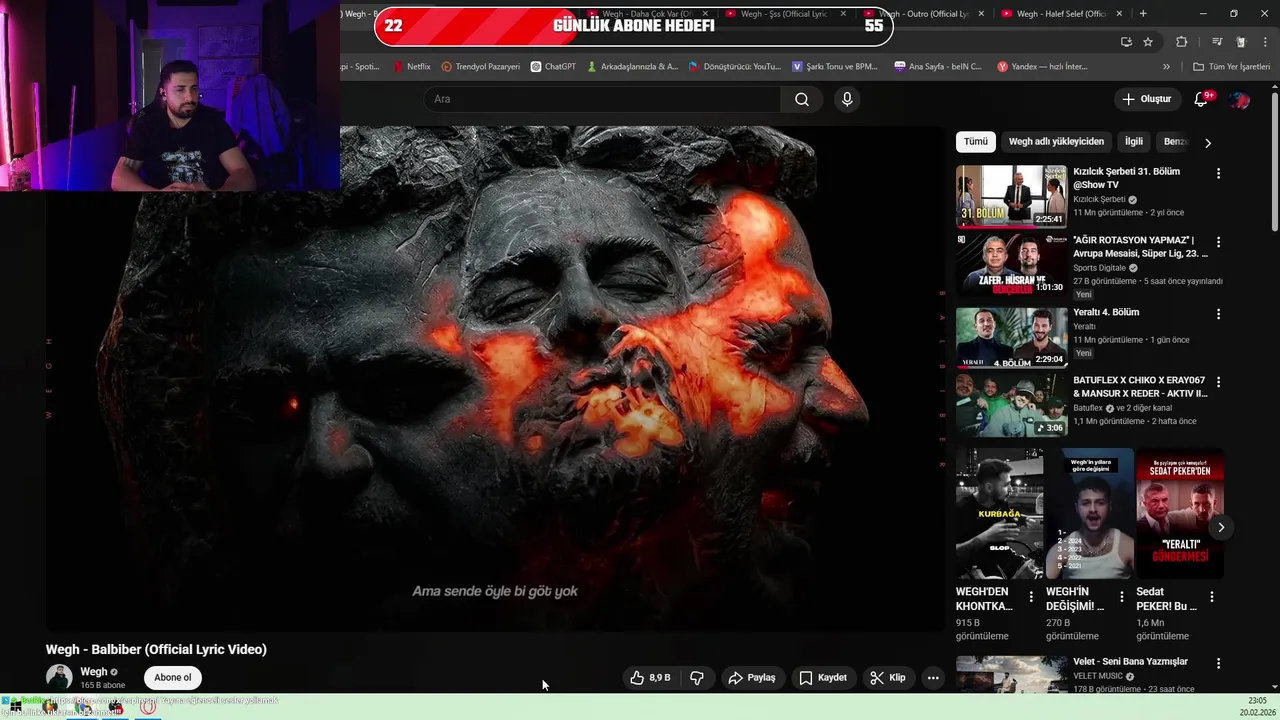This screenshot has height=720, width=1280.
Task: Open the Şarkı Tonu ve BPM bookmark
Action: (x=835, y=67)
